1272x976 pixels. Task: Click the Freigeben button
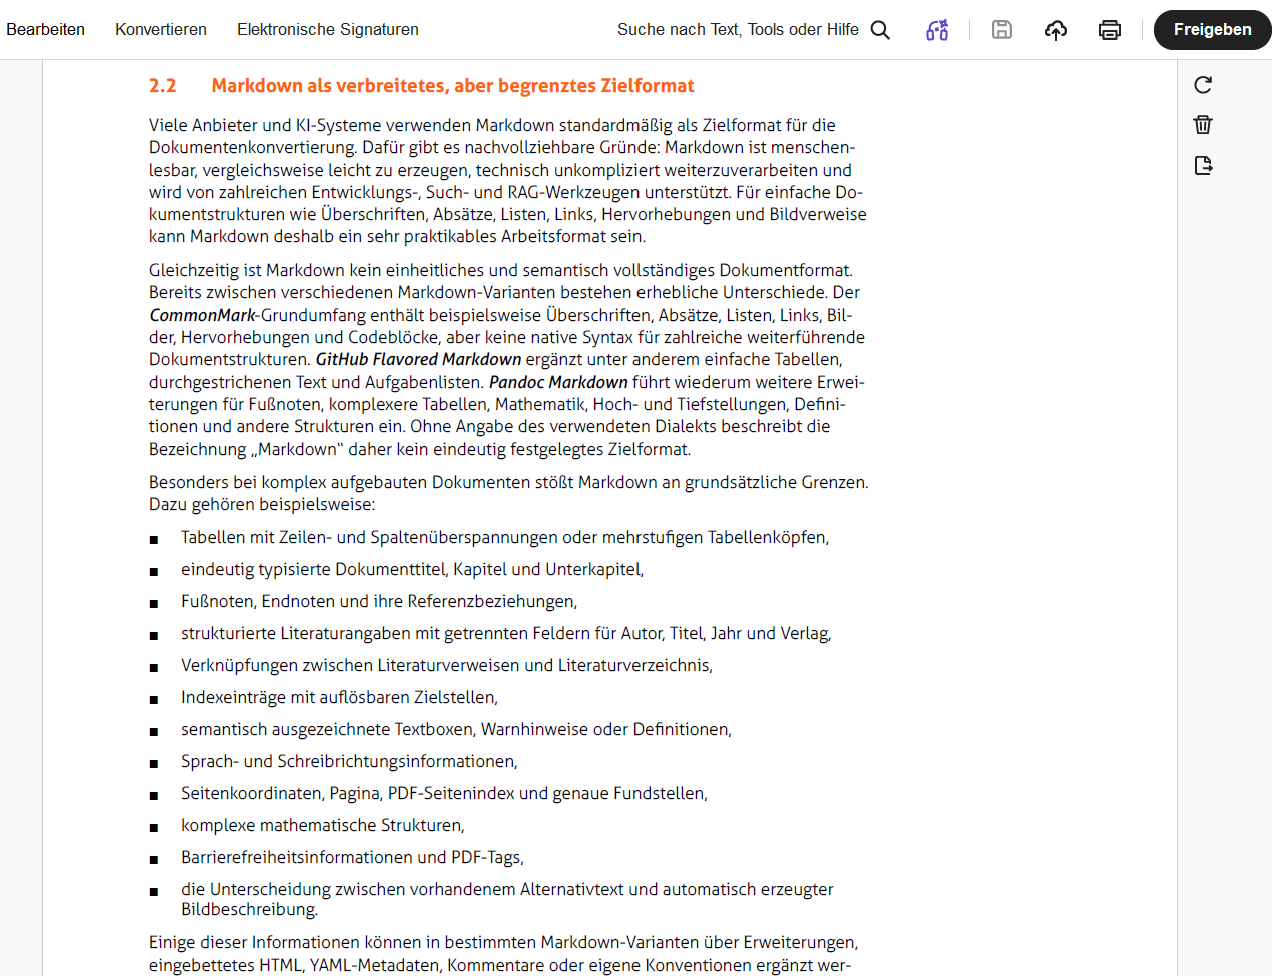tap(1213, 30)
